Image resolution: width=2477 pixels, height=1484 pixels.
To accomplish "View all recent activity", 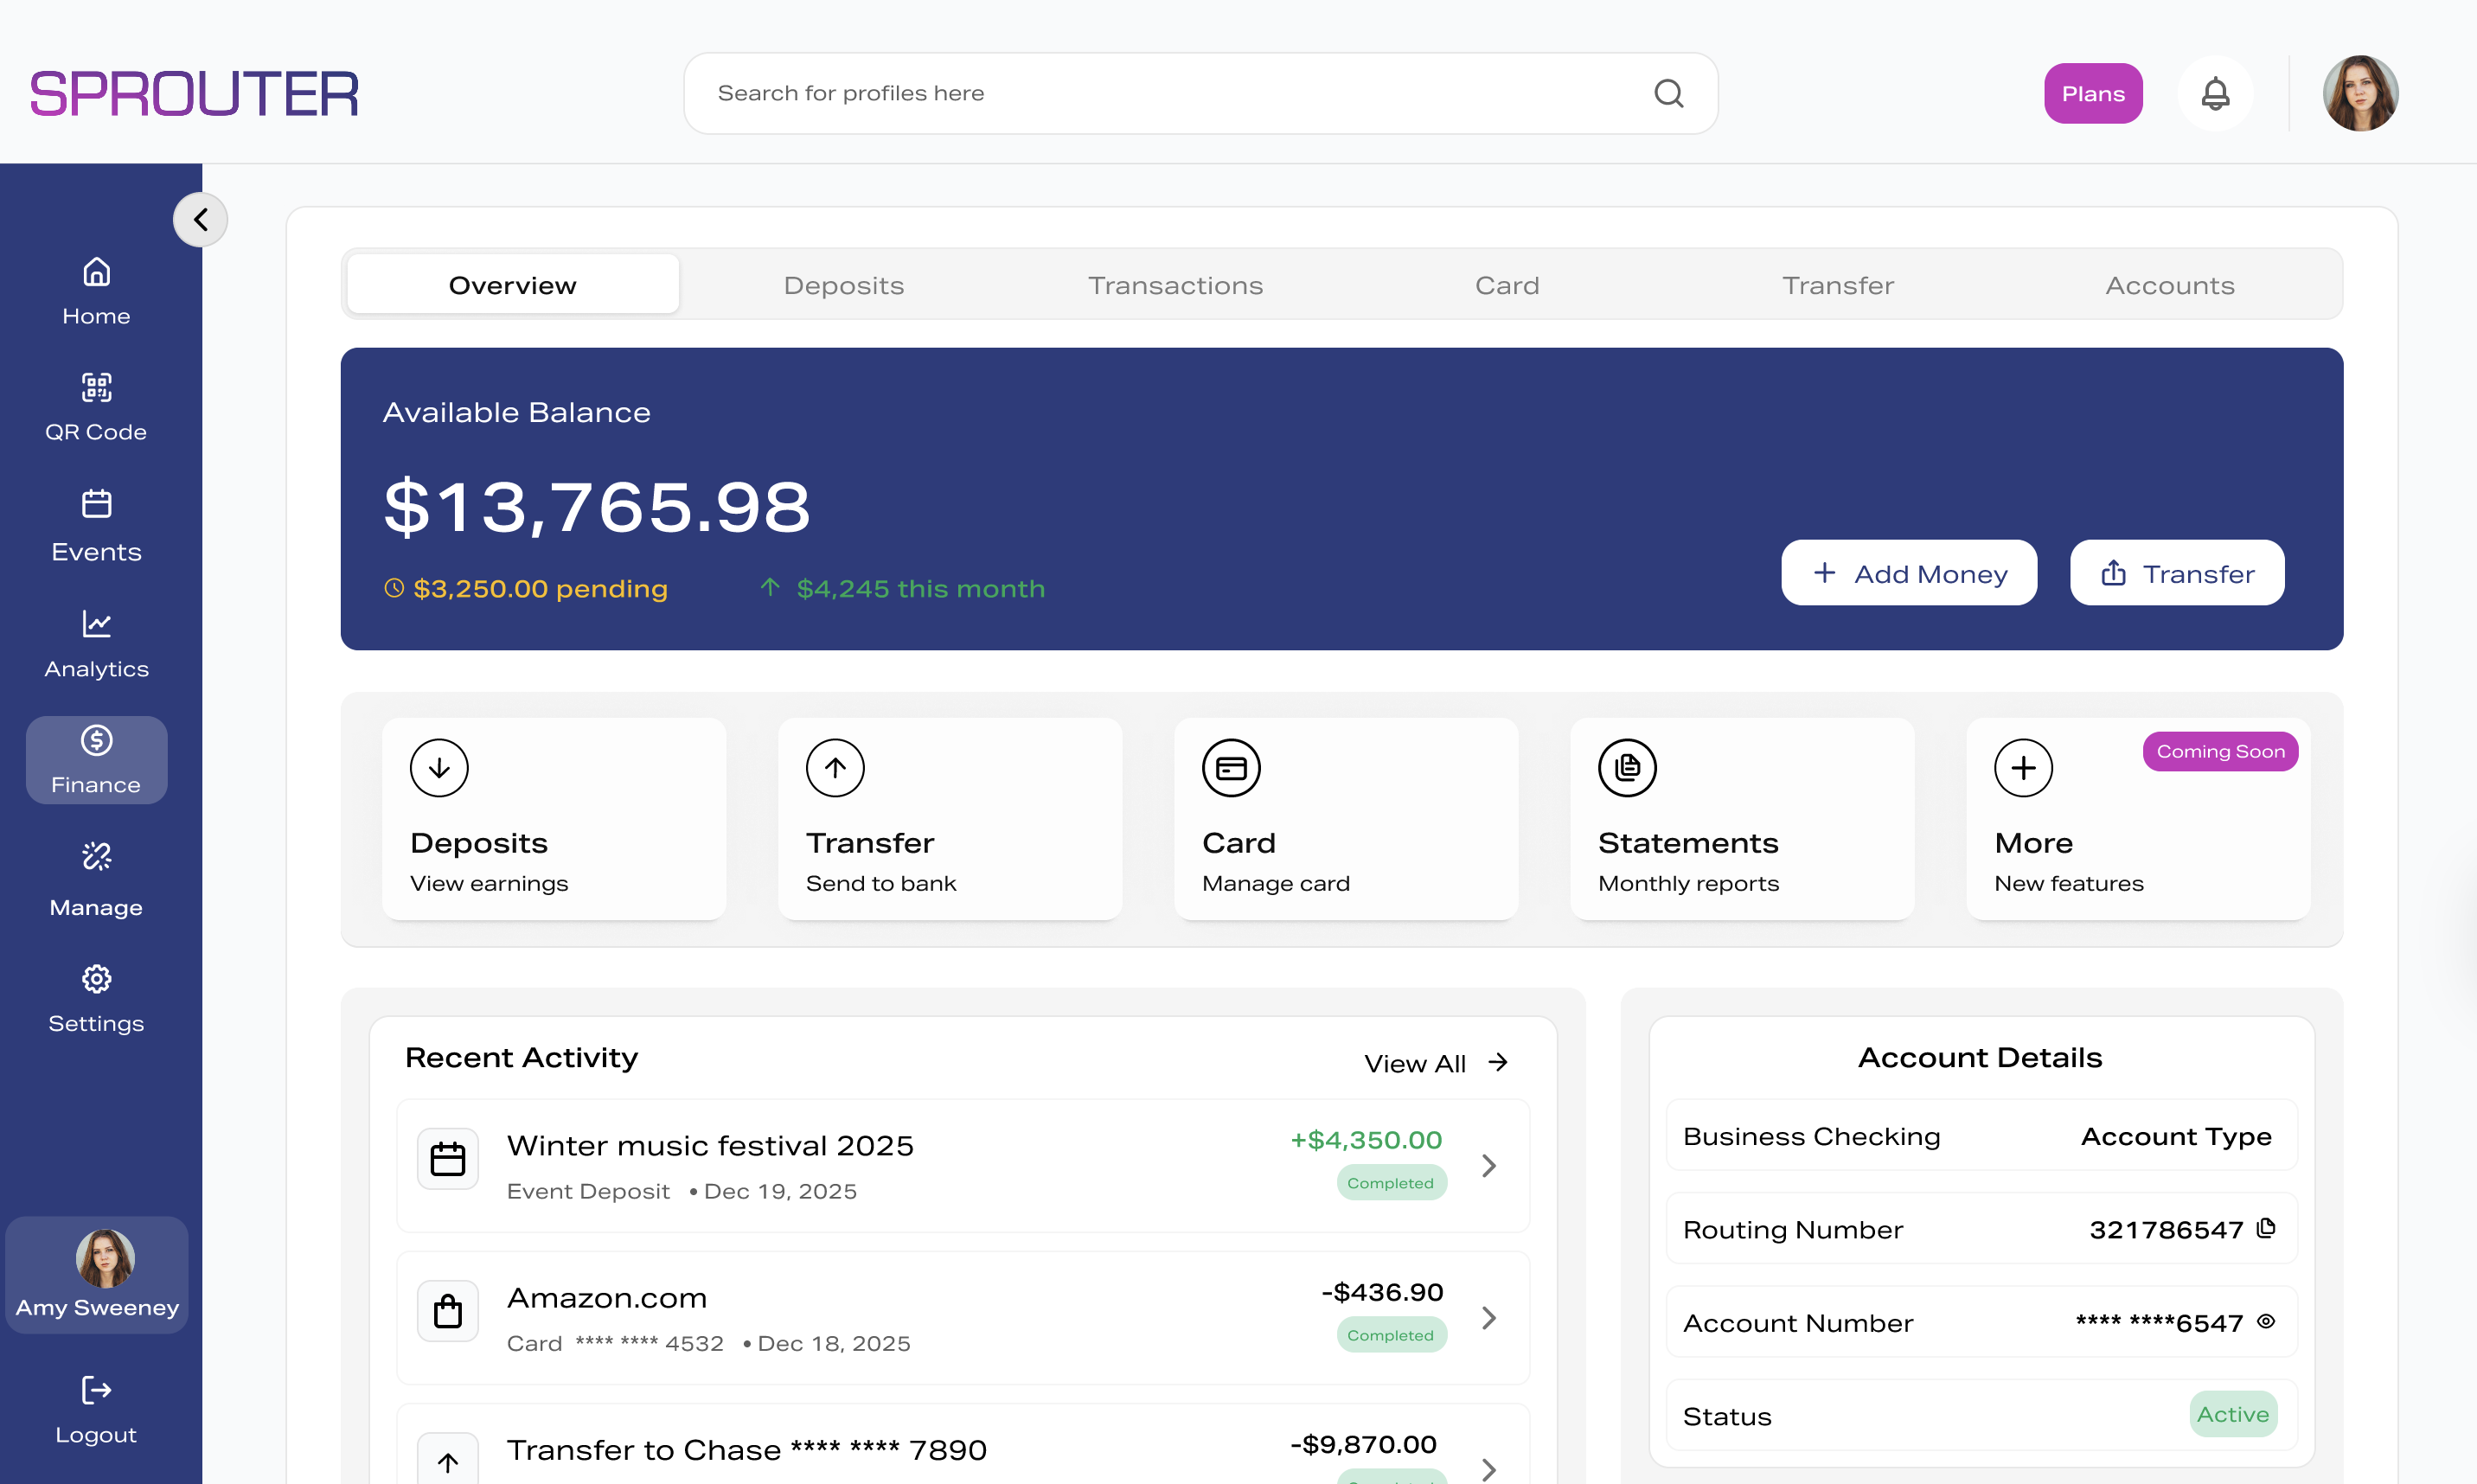I will 1436,1062.
